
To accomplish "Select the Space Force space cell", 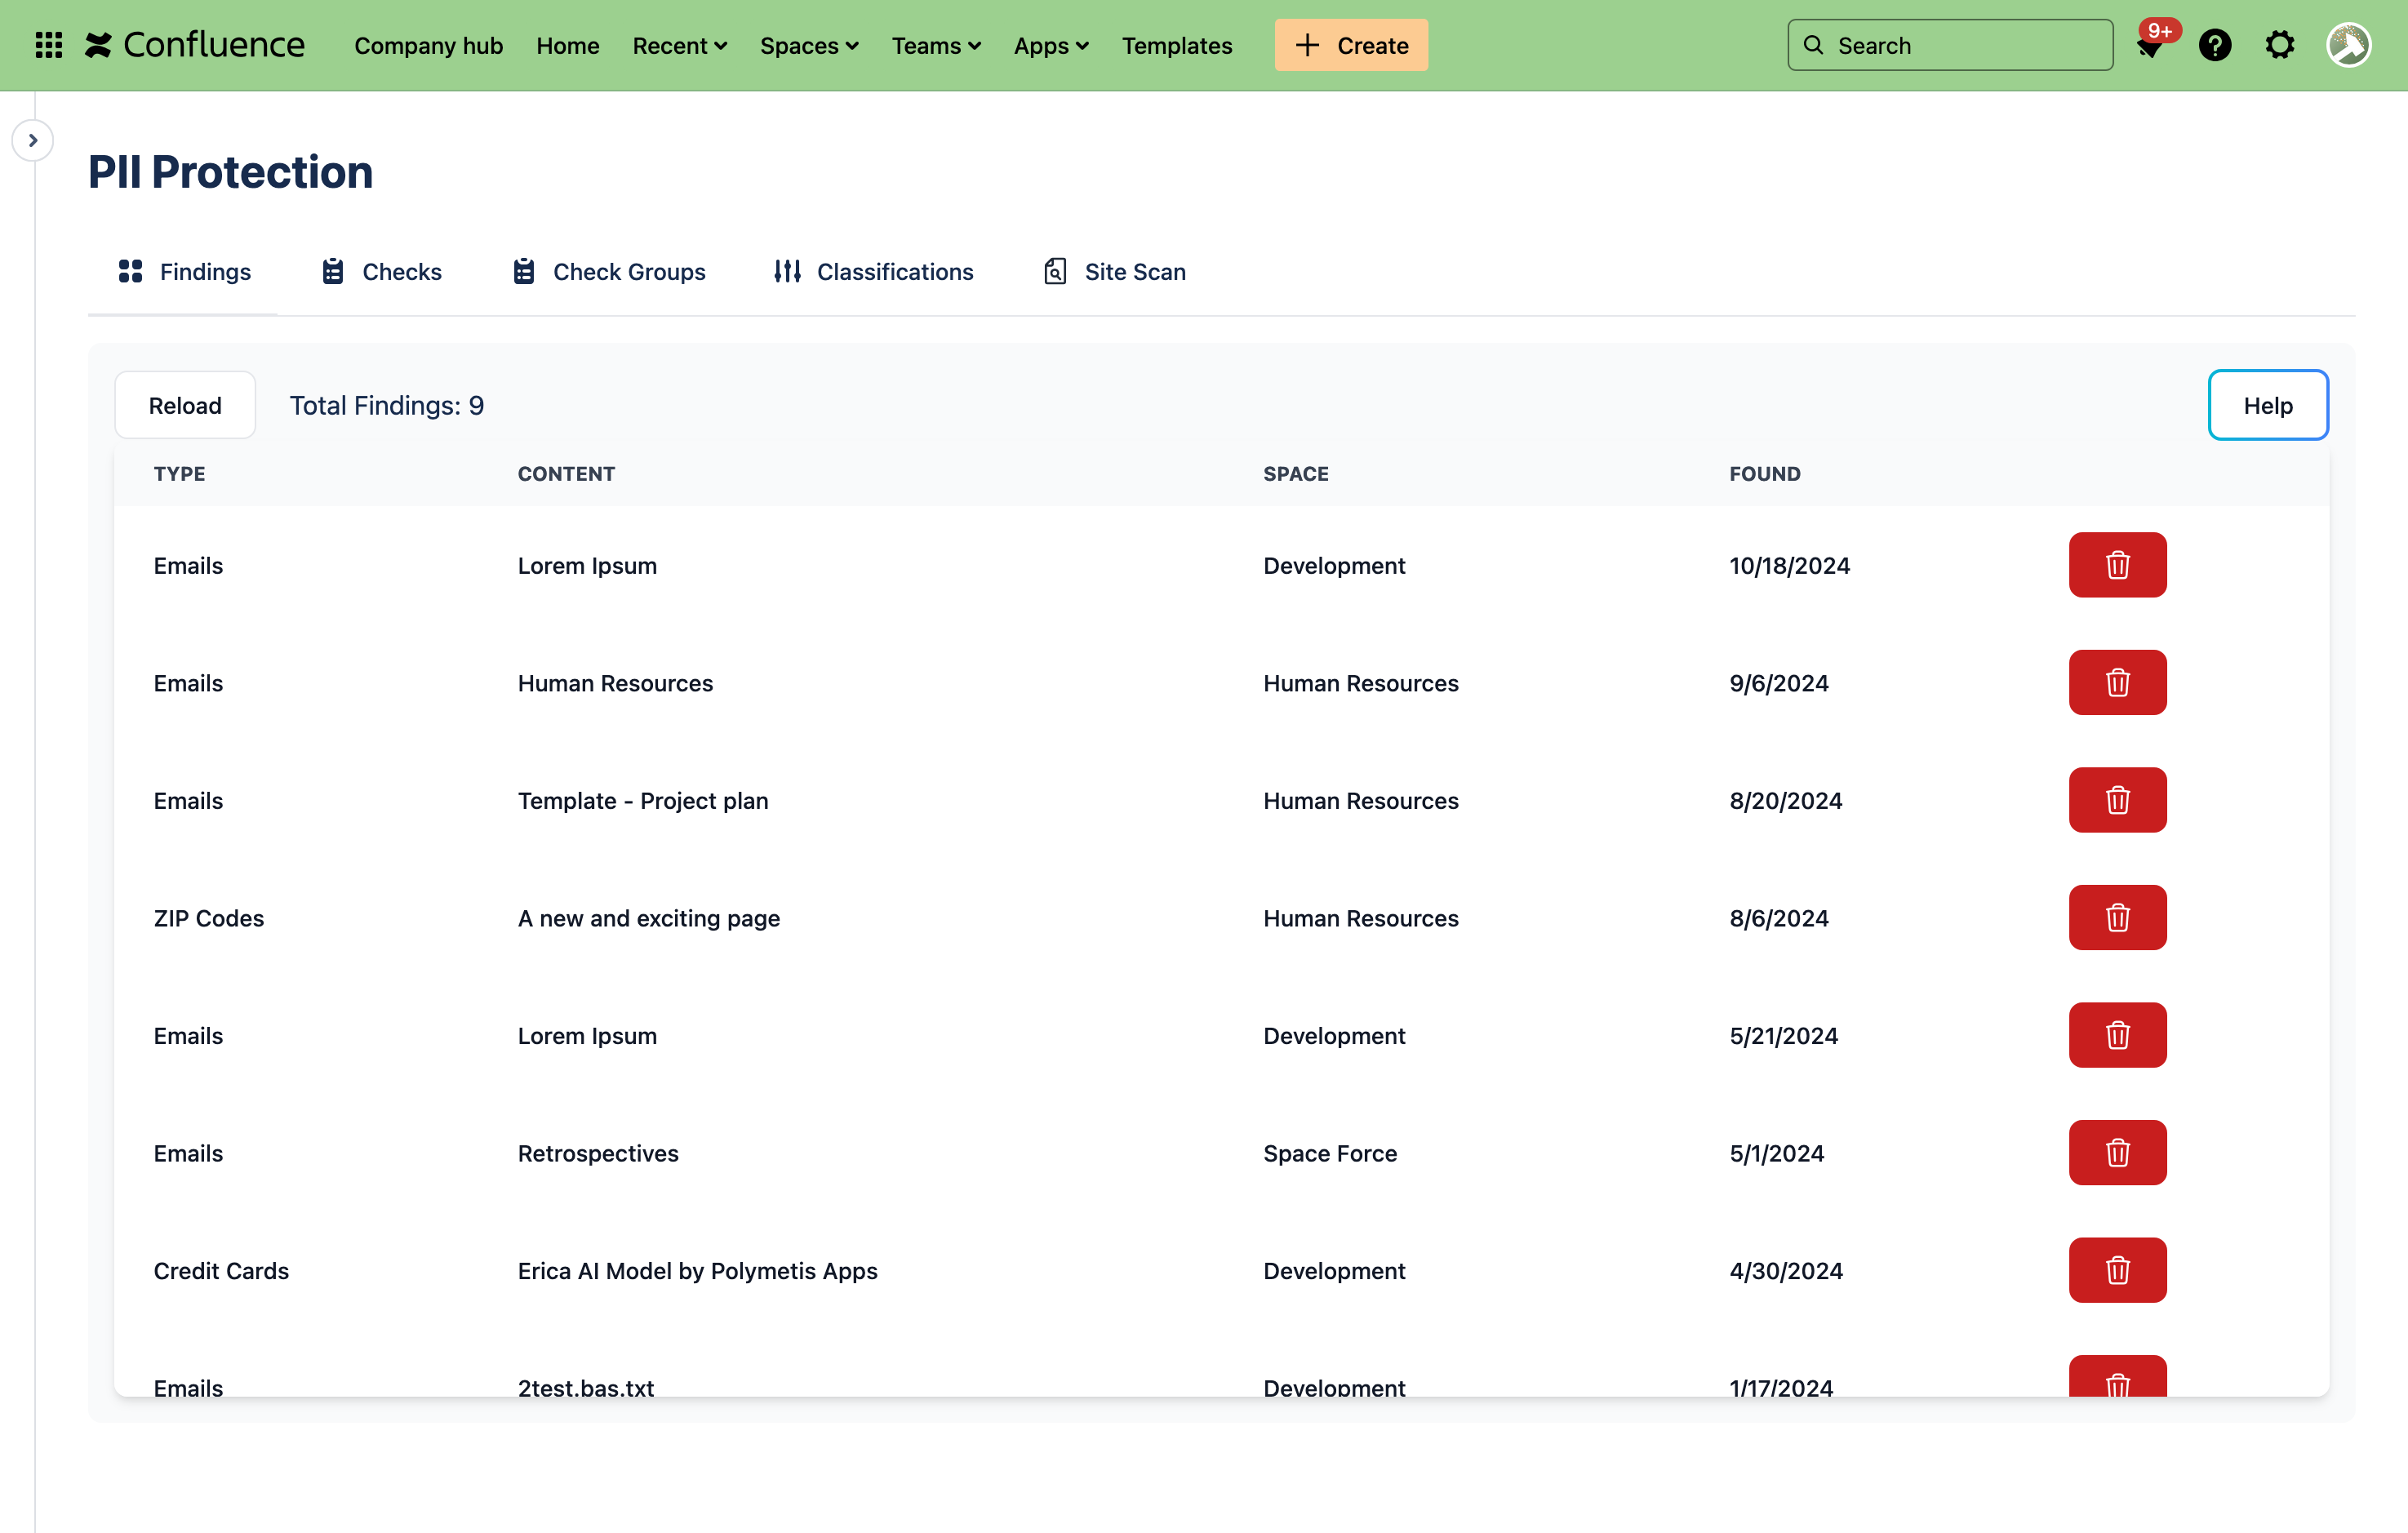I will click(x=1329, y=1153).
